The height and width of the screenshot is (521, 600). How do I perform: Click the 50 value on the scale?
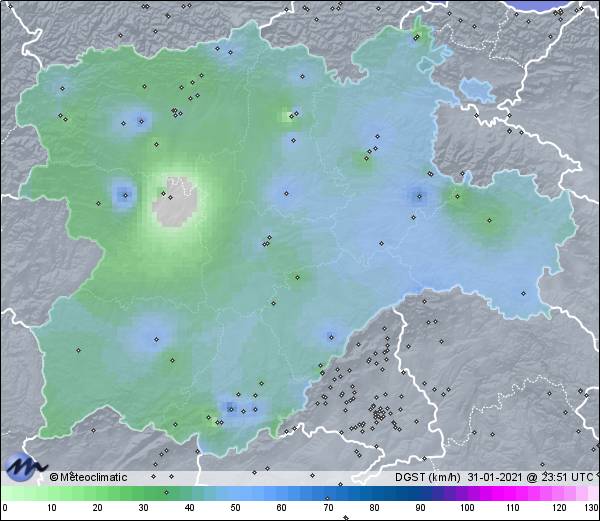point(235,508)
